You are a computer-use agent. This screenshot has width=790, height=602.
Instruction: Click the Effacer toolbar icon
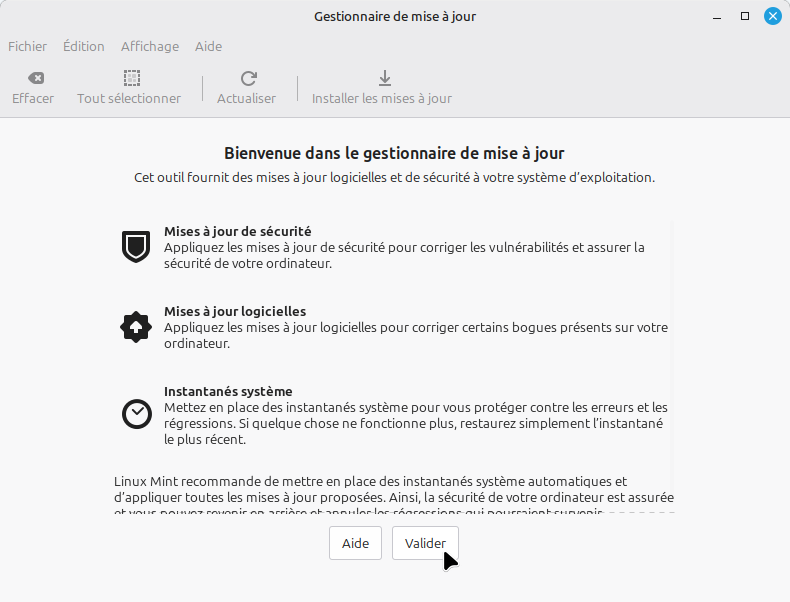tap(34, 78)
